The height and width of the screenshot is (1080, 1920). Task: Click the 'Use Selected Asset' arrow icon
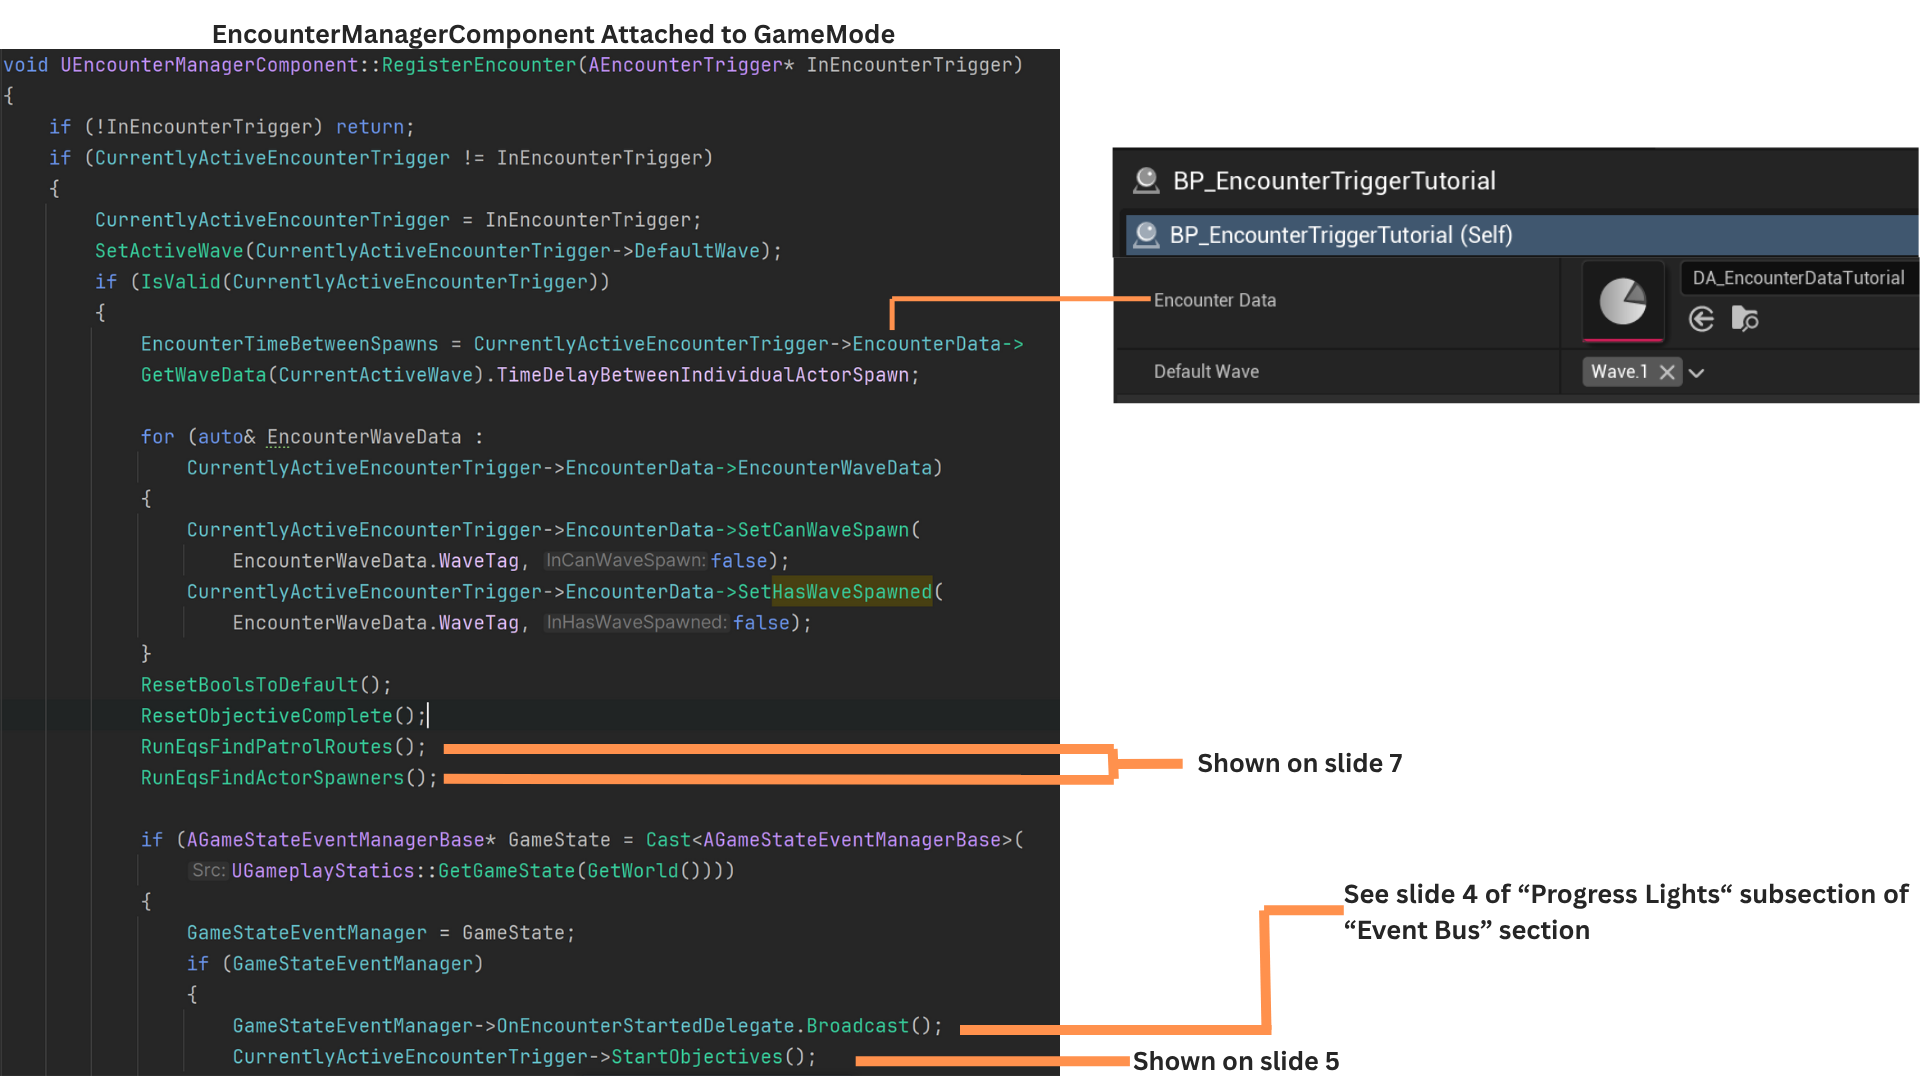tap(1701, 319)
